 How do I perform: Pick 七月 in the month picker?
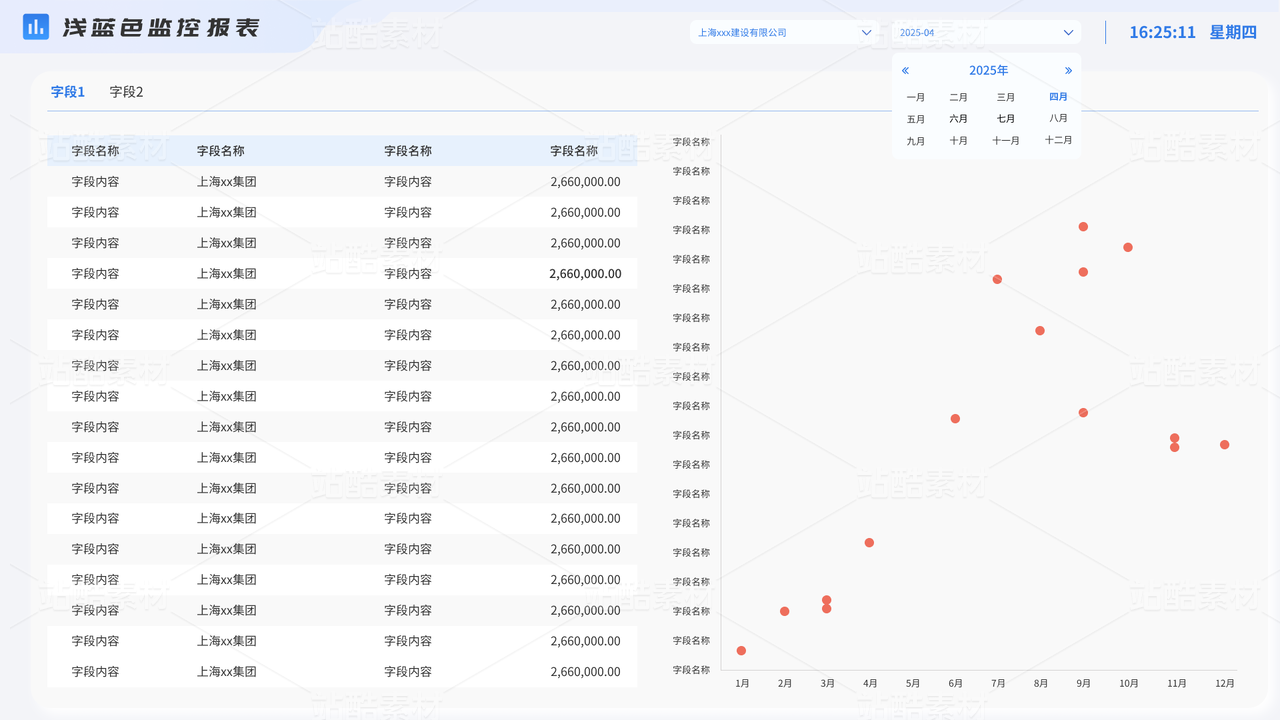click(1006, 119)
